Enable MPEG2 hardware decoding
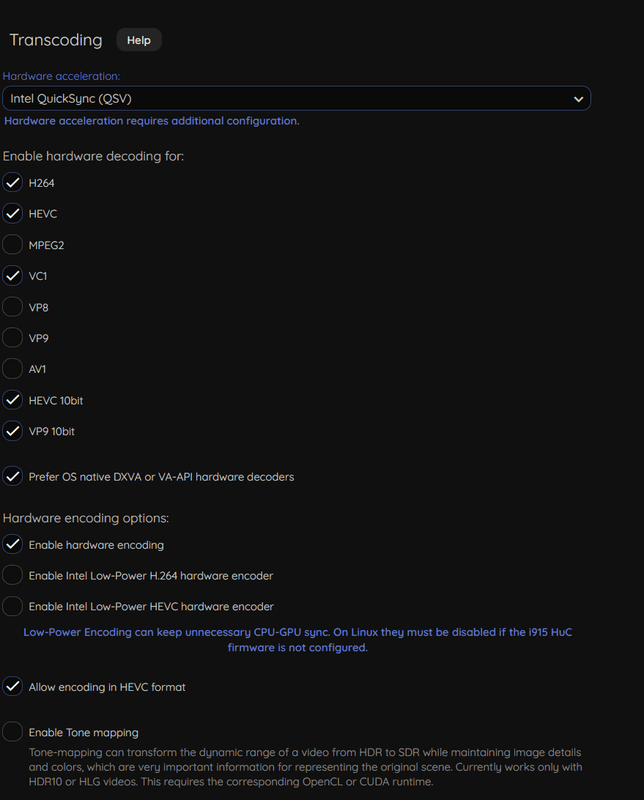644x800 pixels. point(13,245)
